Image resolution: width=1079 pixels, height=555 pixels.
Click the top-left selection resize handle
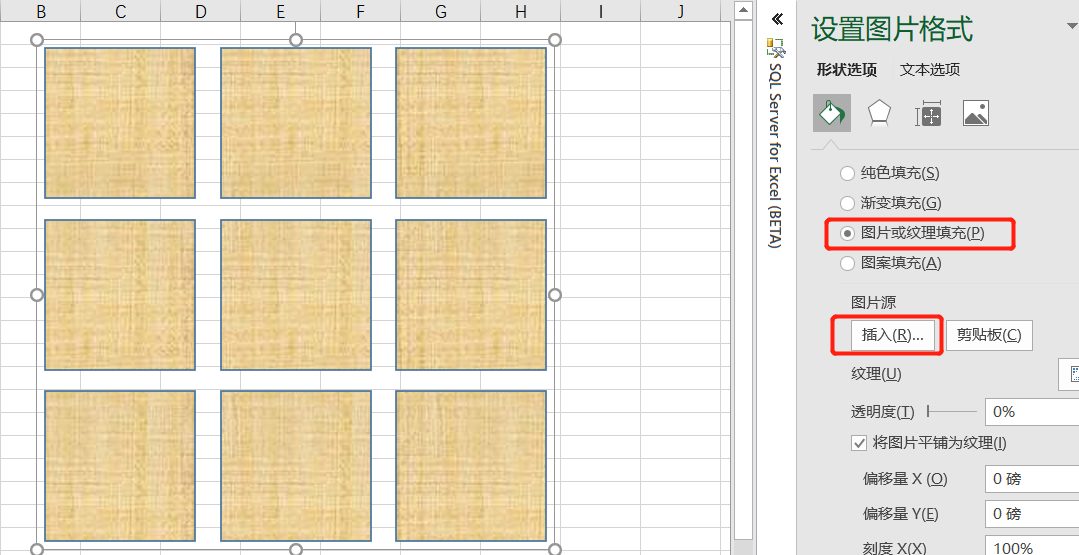(37, 40)
